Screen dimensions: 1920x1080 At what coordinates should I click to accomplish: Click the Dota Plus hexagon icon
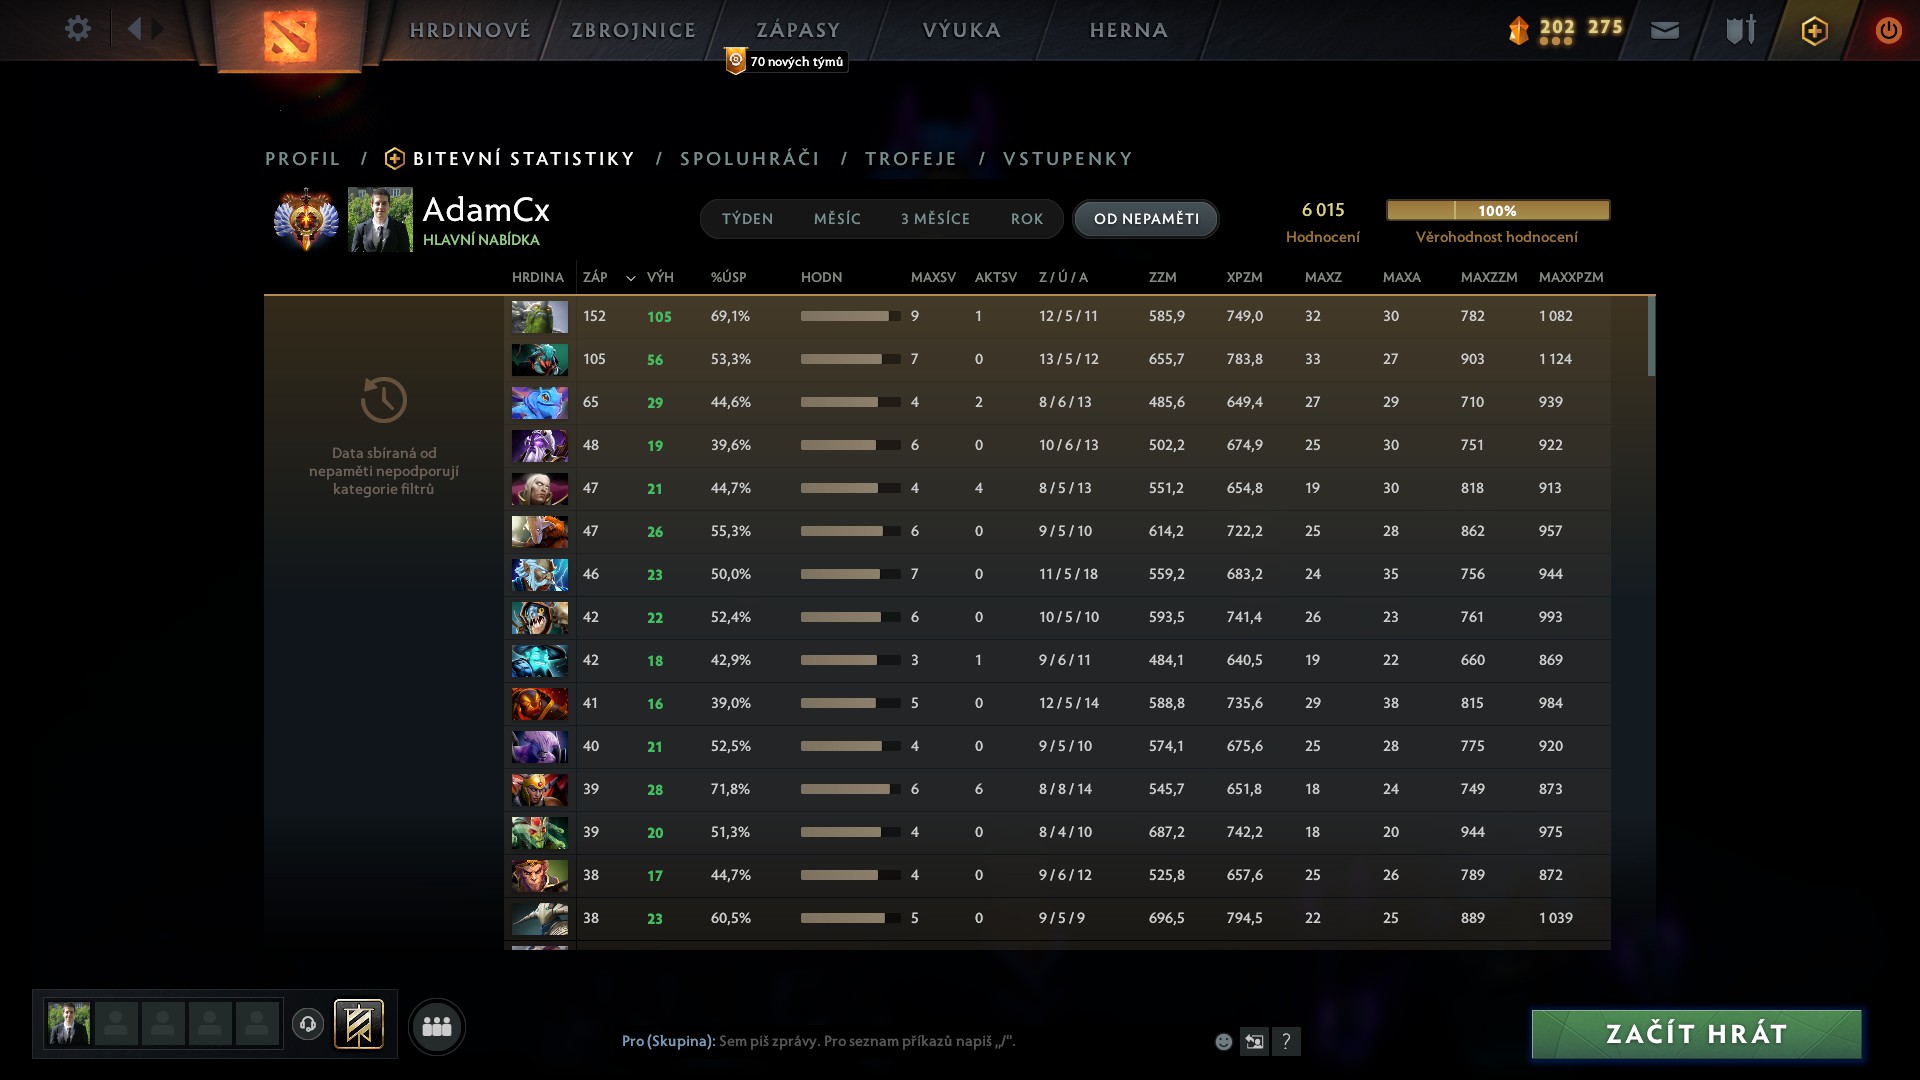[1814, 31]
